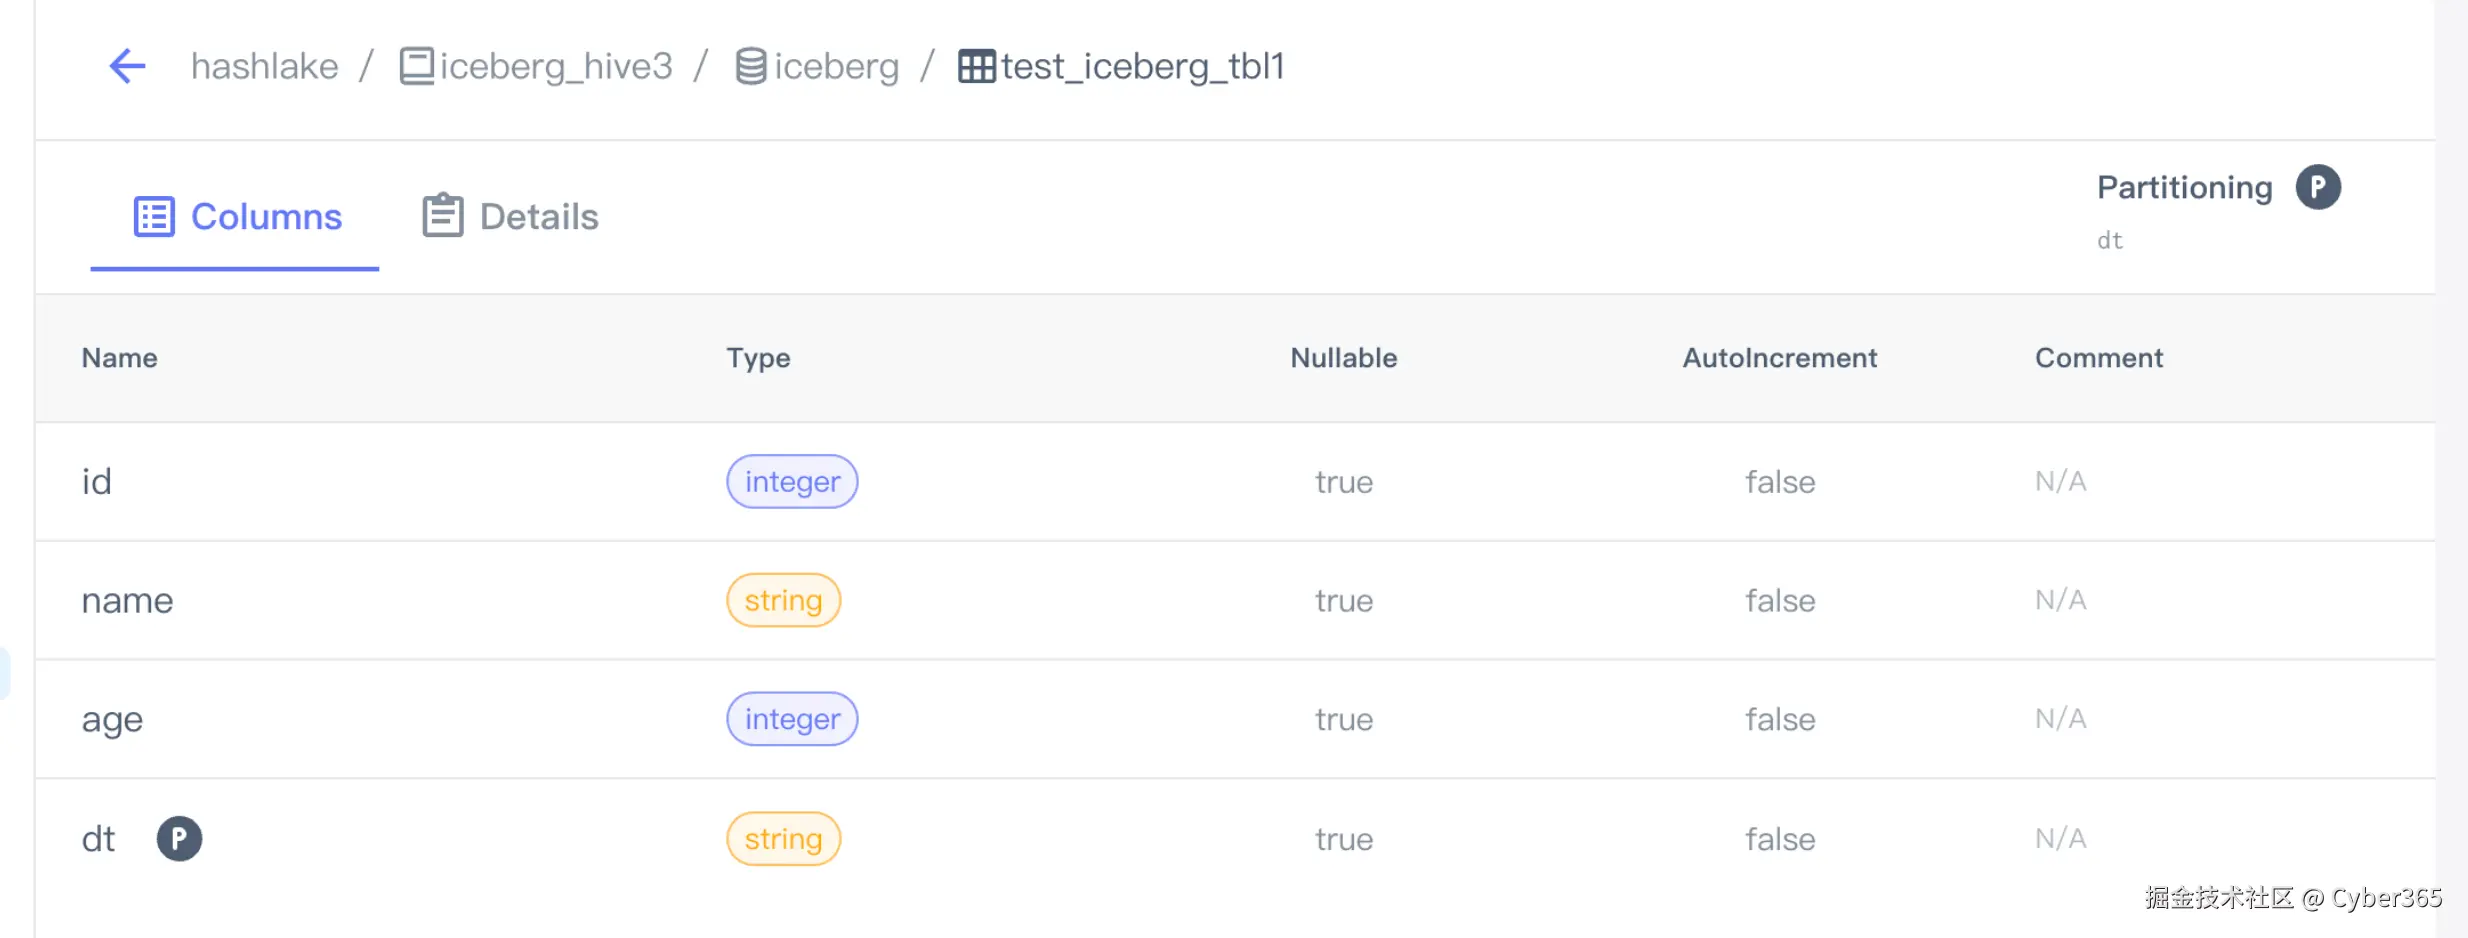2468x938 pixels.
Task: Click the string type tag for dt
Action: (783, 838)
